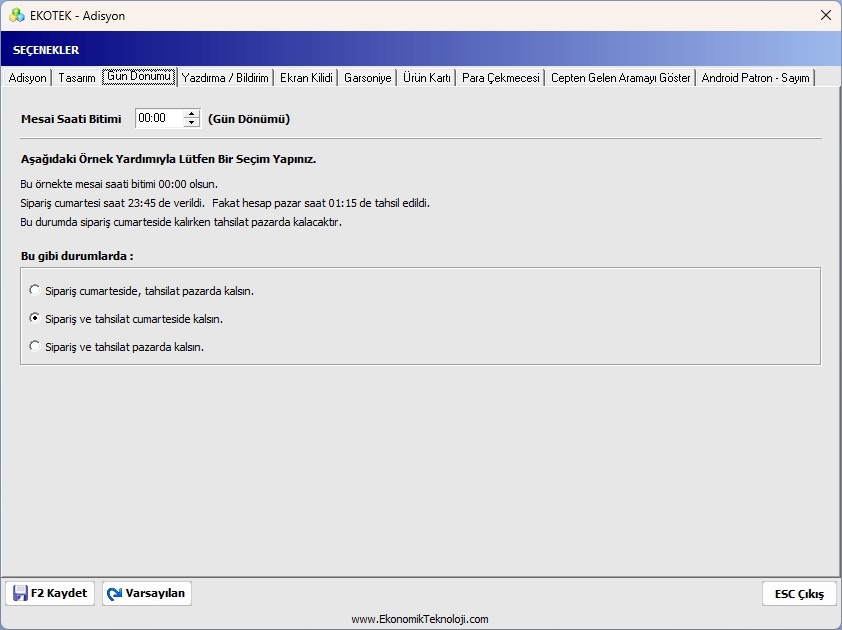Viewport: 842px width, 630px height.
Task: Click the '(Gün Dönümü)' label text
Action: coord(249,119)
